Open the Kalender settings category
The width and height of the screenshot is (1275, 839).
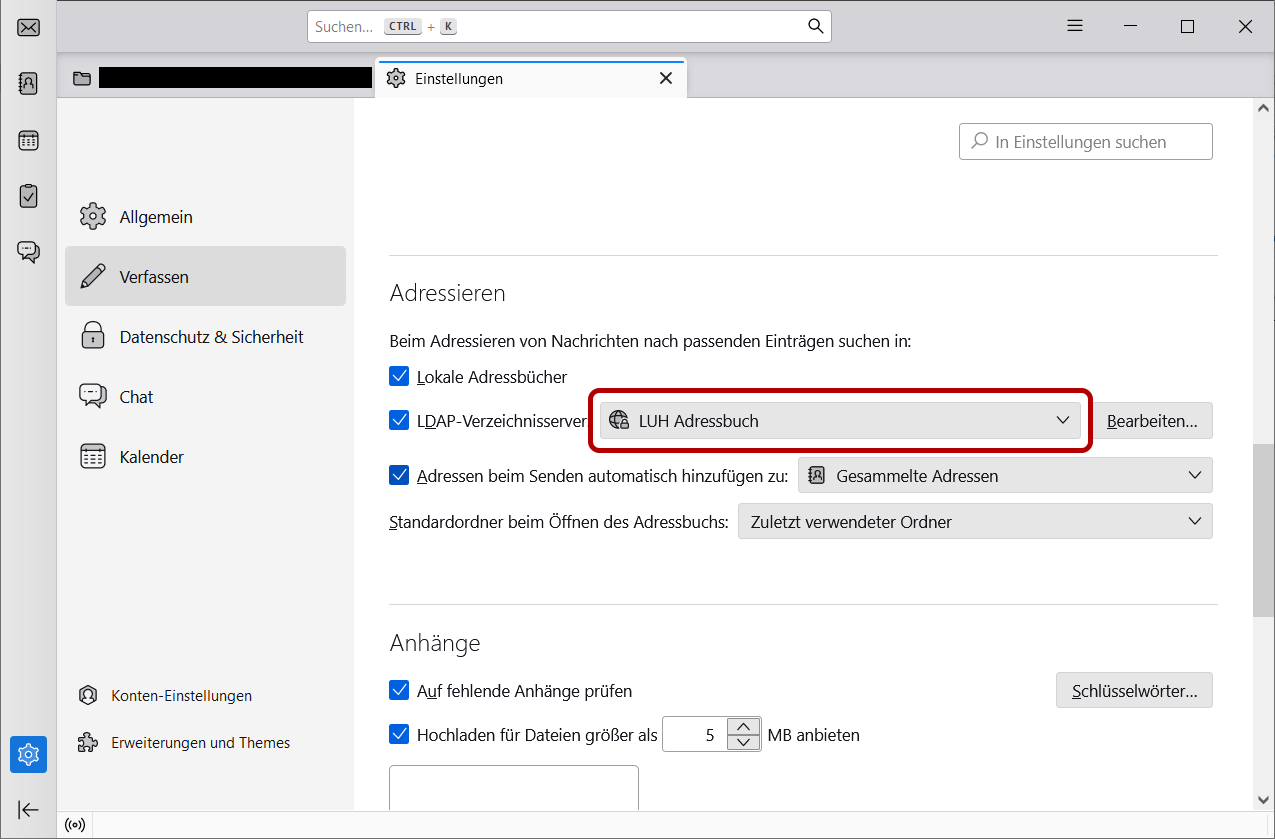pyautogui.click(x=206, y=457)
